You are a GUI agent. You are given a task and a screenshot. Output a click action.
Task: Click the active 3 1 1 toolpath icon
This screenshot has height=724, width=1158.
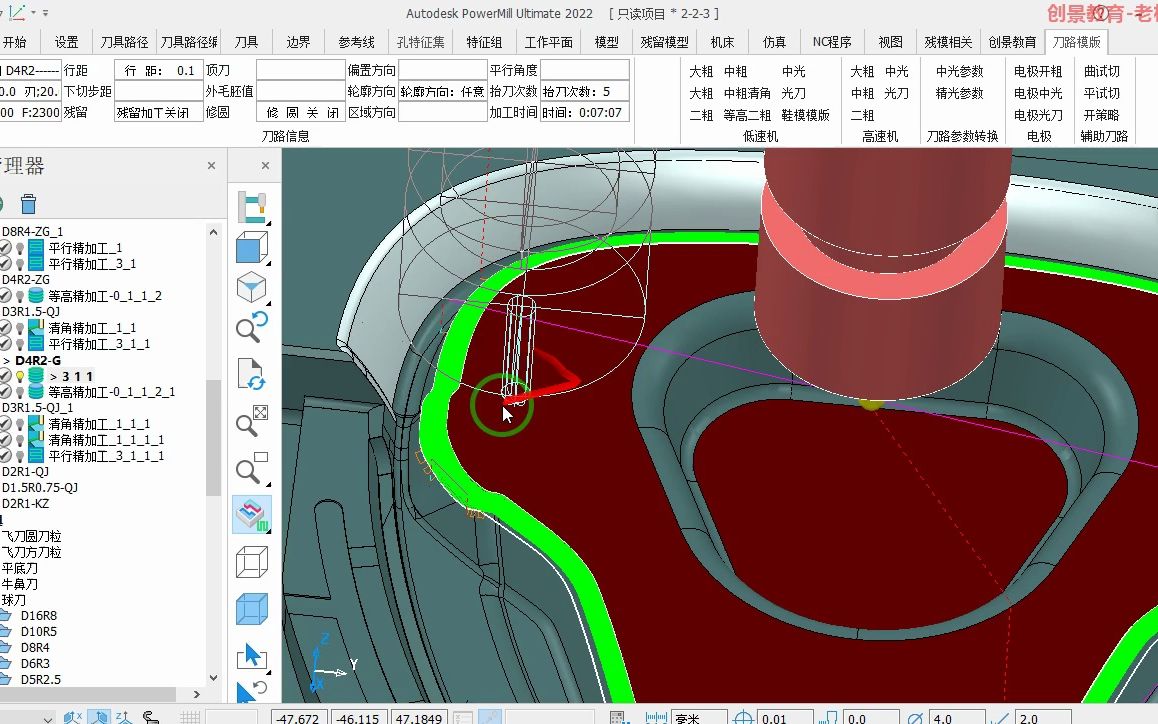(x=36, y=376)
